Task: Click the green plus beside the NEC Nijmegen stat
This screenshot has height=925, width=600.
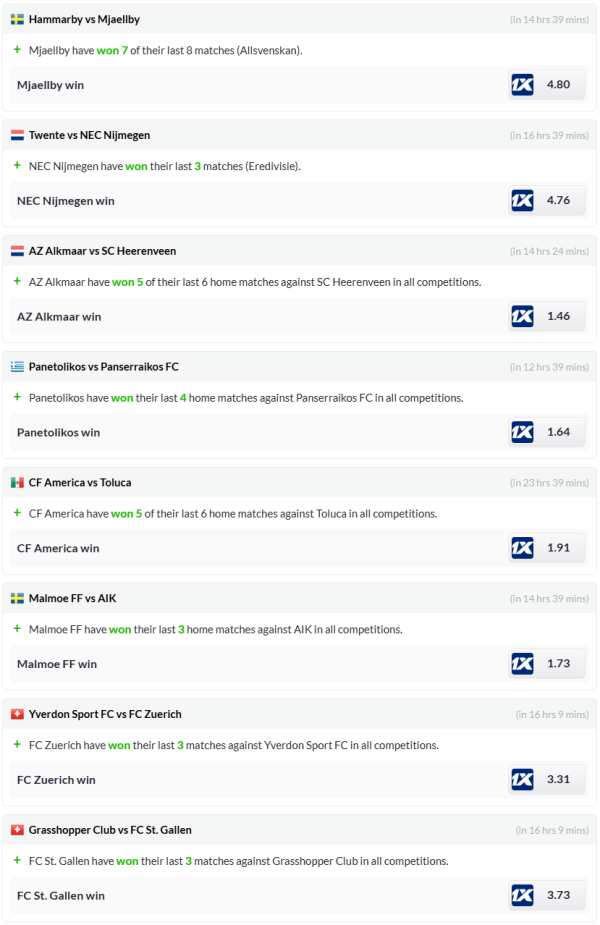Action: pyautogui.click(x=17, y=165)
